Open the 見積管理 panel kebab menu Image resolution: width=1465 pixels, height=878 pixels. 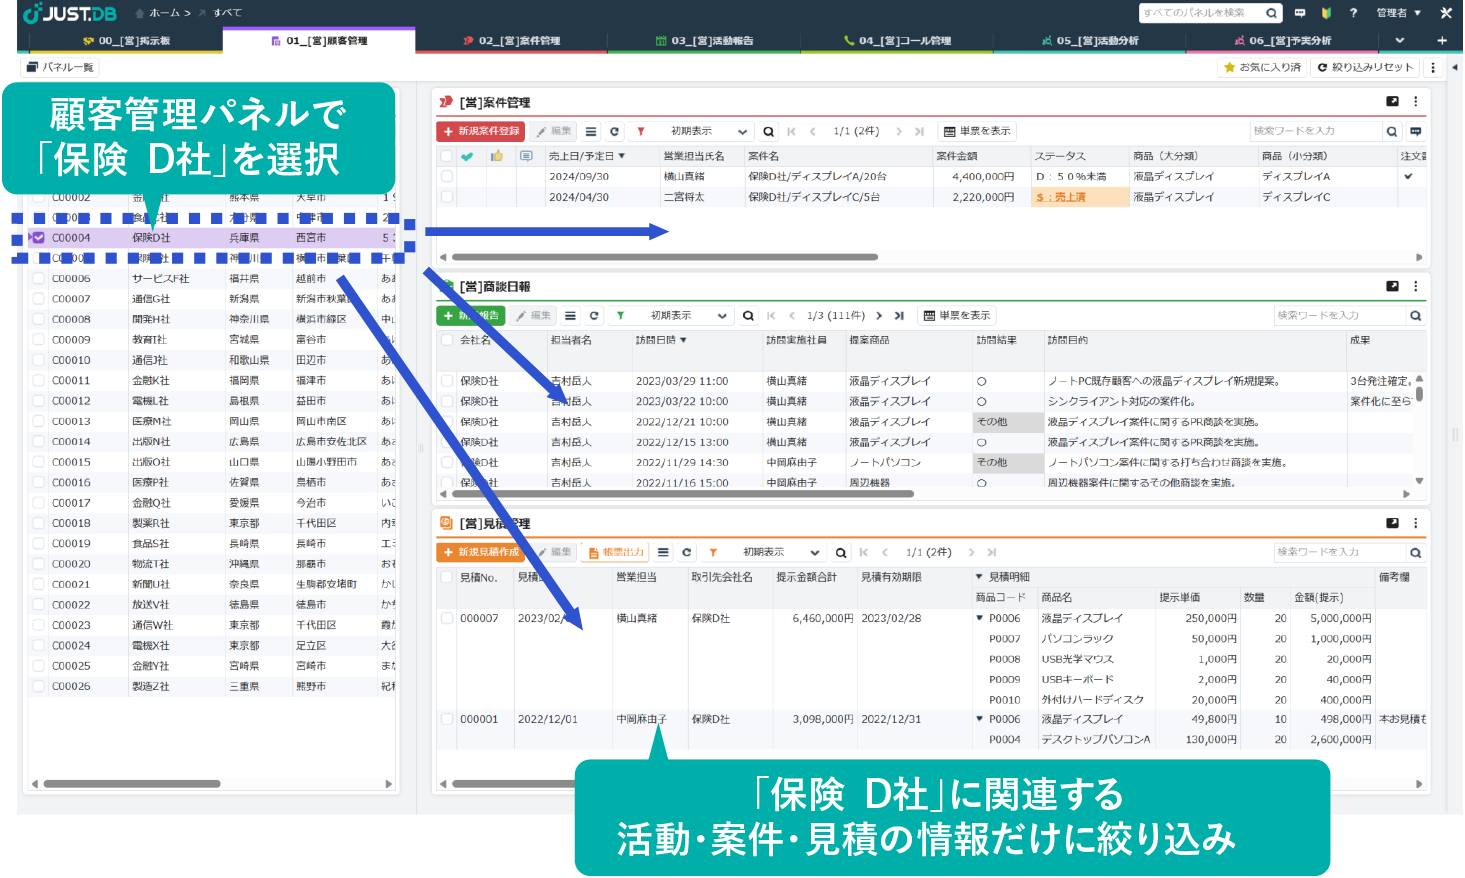pos(1415,523)
